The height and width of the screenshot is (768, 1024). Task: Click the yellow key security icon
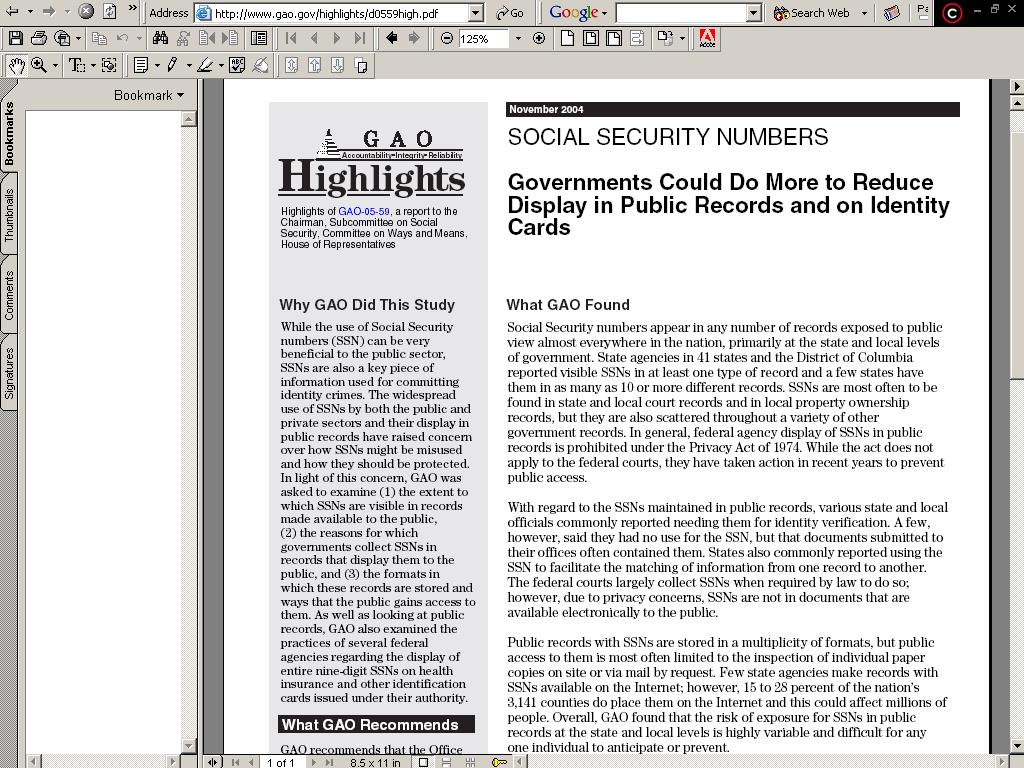(499, 762)
